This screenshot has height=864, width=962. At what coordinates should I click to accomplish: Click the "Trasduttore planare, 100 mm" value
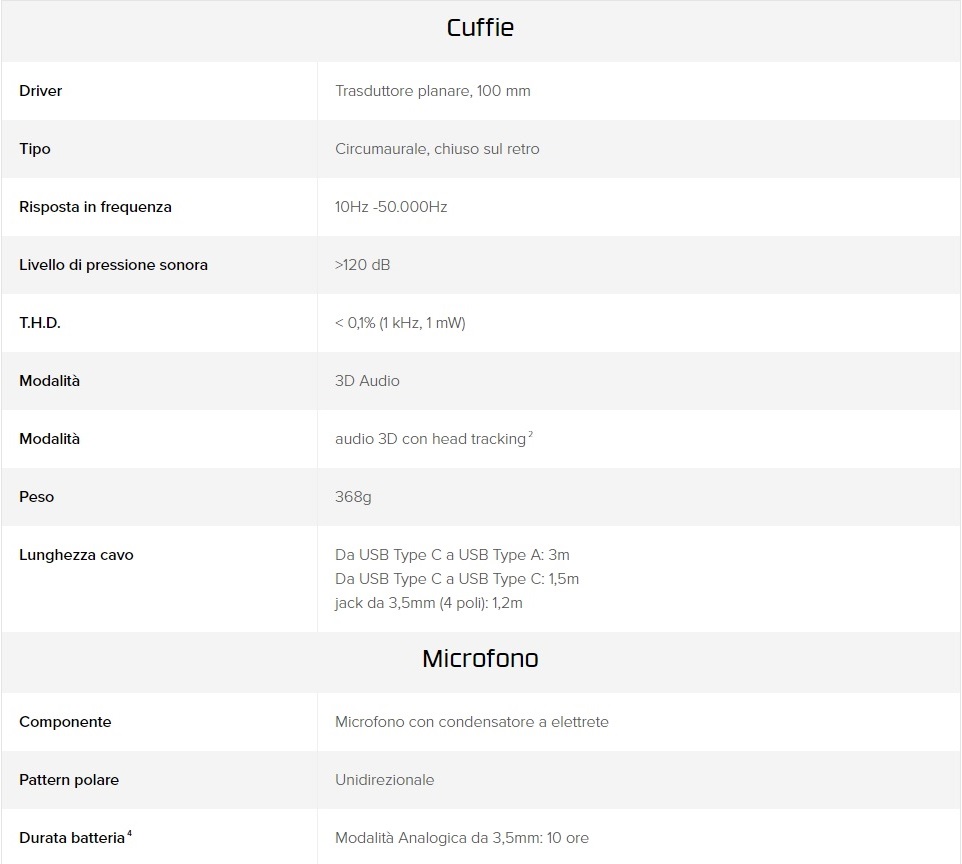pos(433,91)
